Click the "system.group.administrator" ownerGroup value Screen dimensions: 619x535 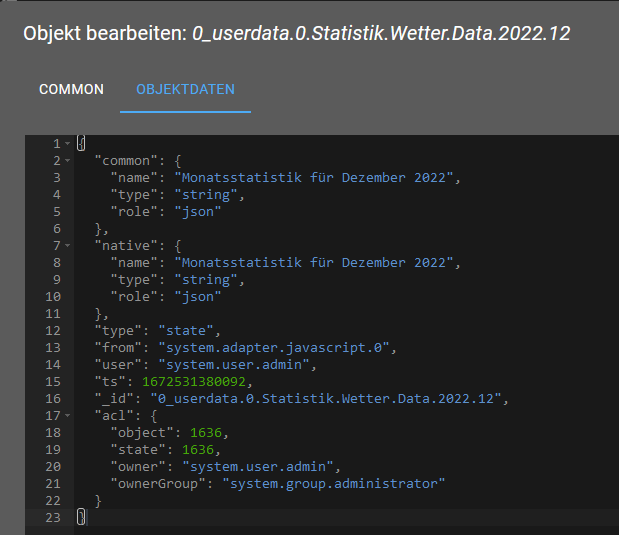[x=332, y=483]
